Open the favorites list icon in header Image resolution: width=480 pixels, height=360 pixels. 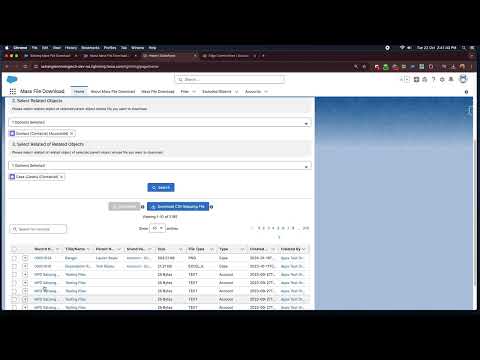click(x=407, y=79)
